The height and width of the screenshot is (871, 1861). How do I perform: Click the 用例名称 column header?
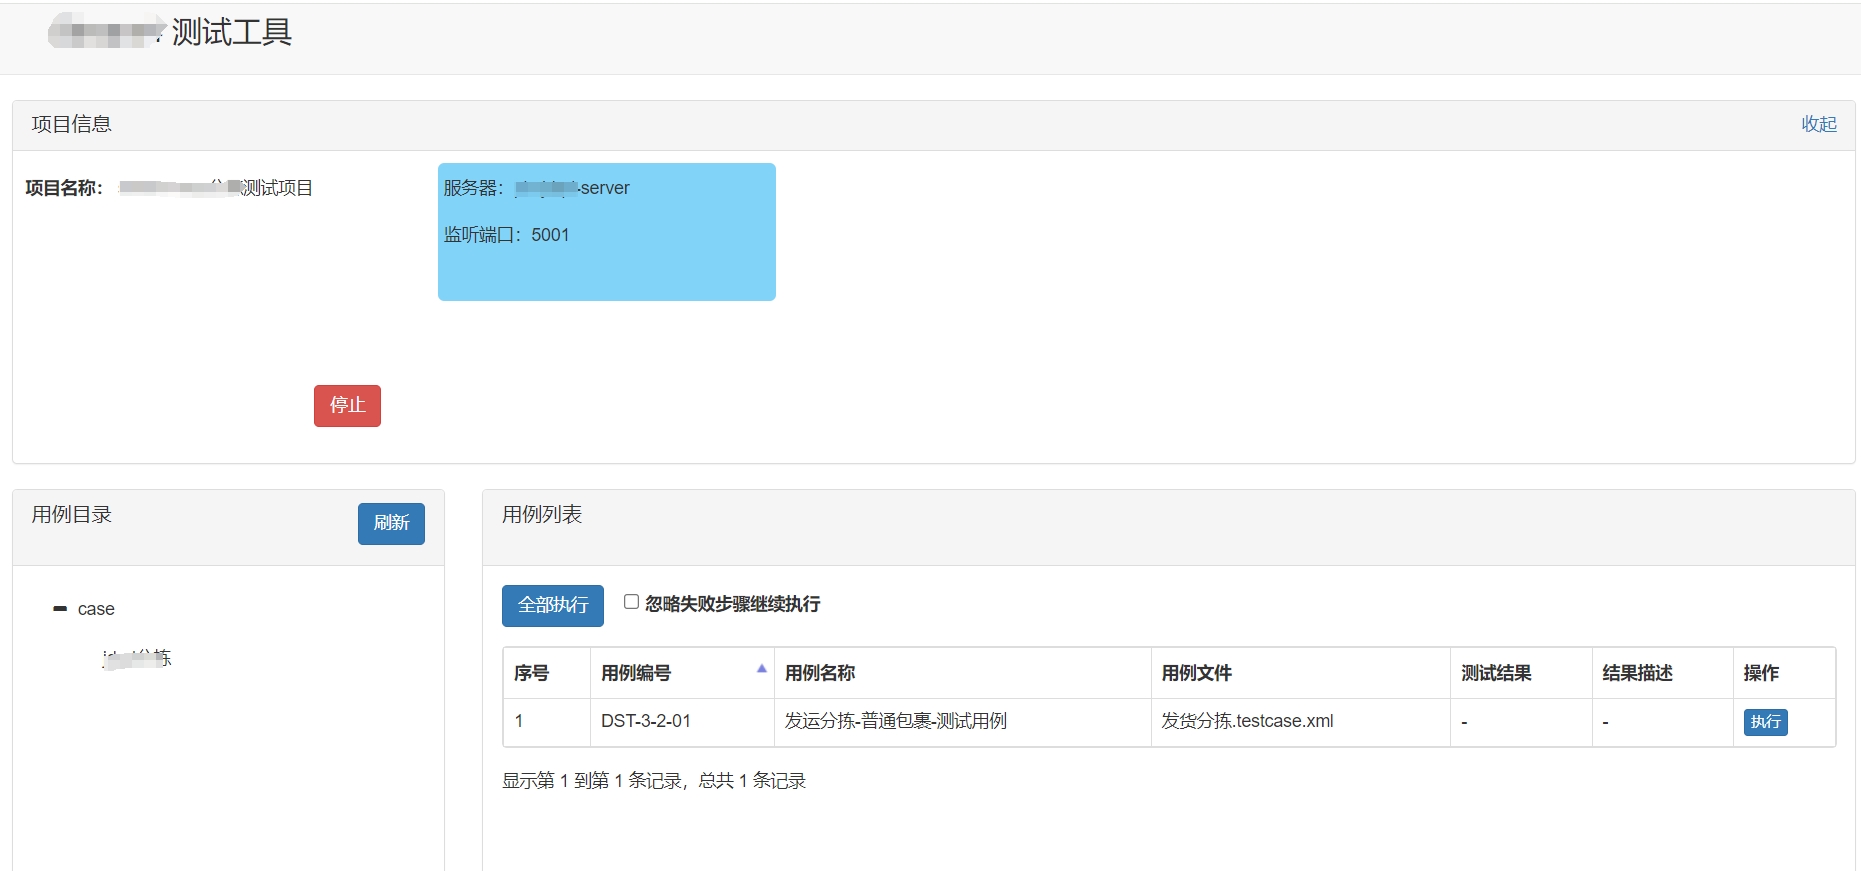pyautogui.click(x=962, y=673)
